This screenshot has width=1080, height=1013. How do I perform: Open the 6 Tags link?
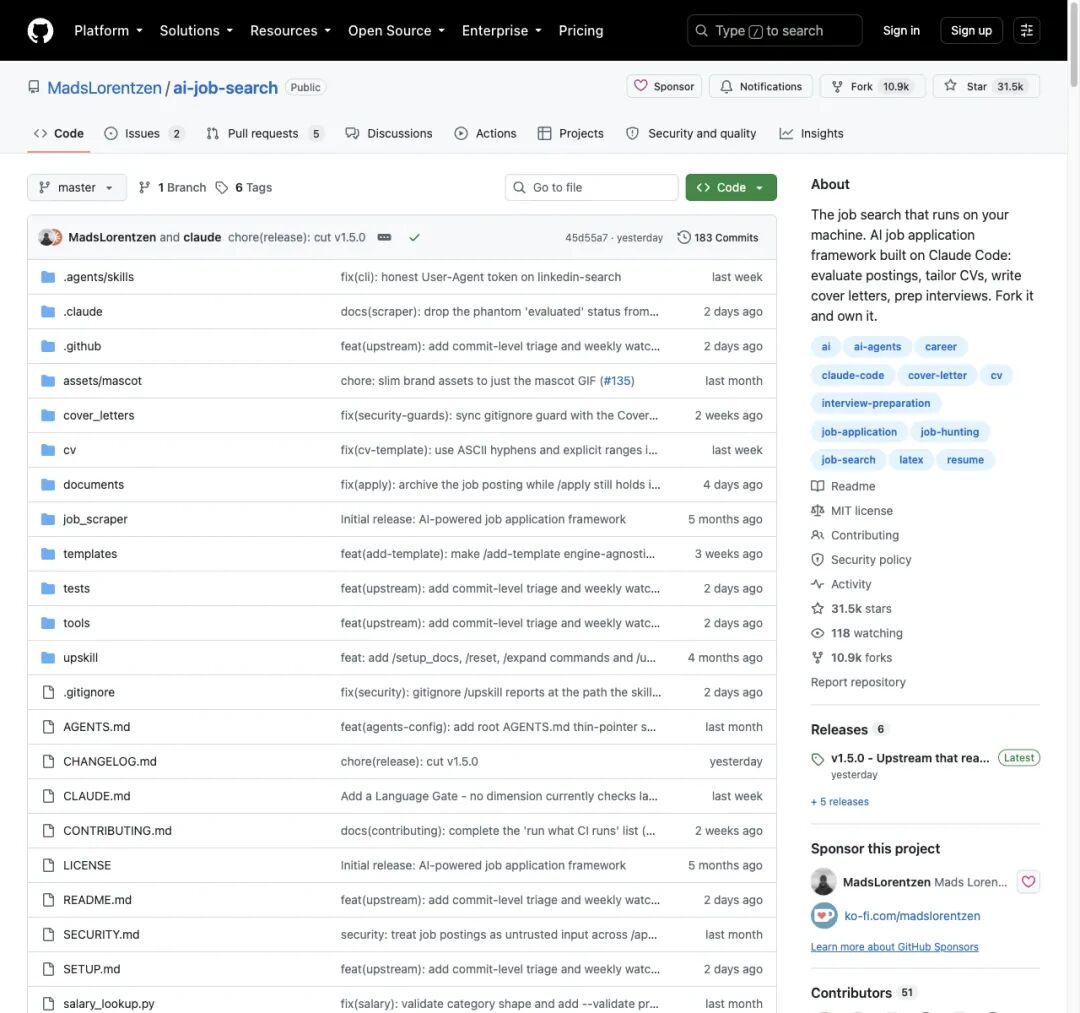pyautogui.click(x=244, y=187)
